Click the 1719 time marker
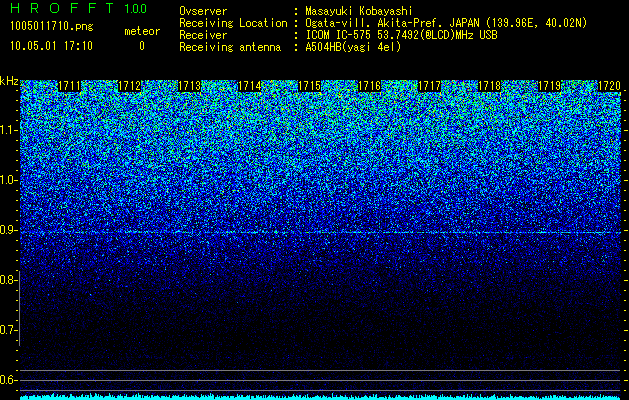 [x=549, y=86]
